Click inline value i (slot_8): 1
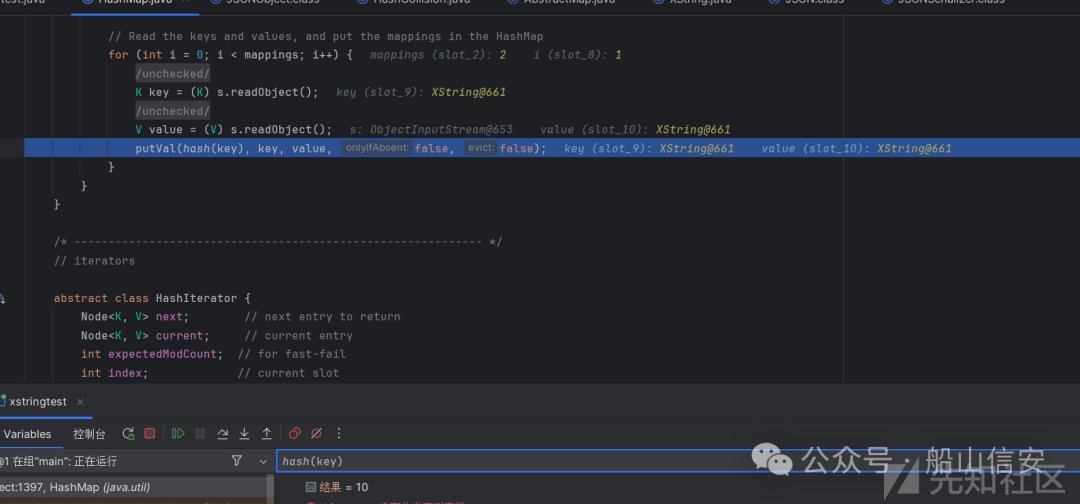Image resolution: width=1080 pixels, height=504 pixels. 577,54
